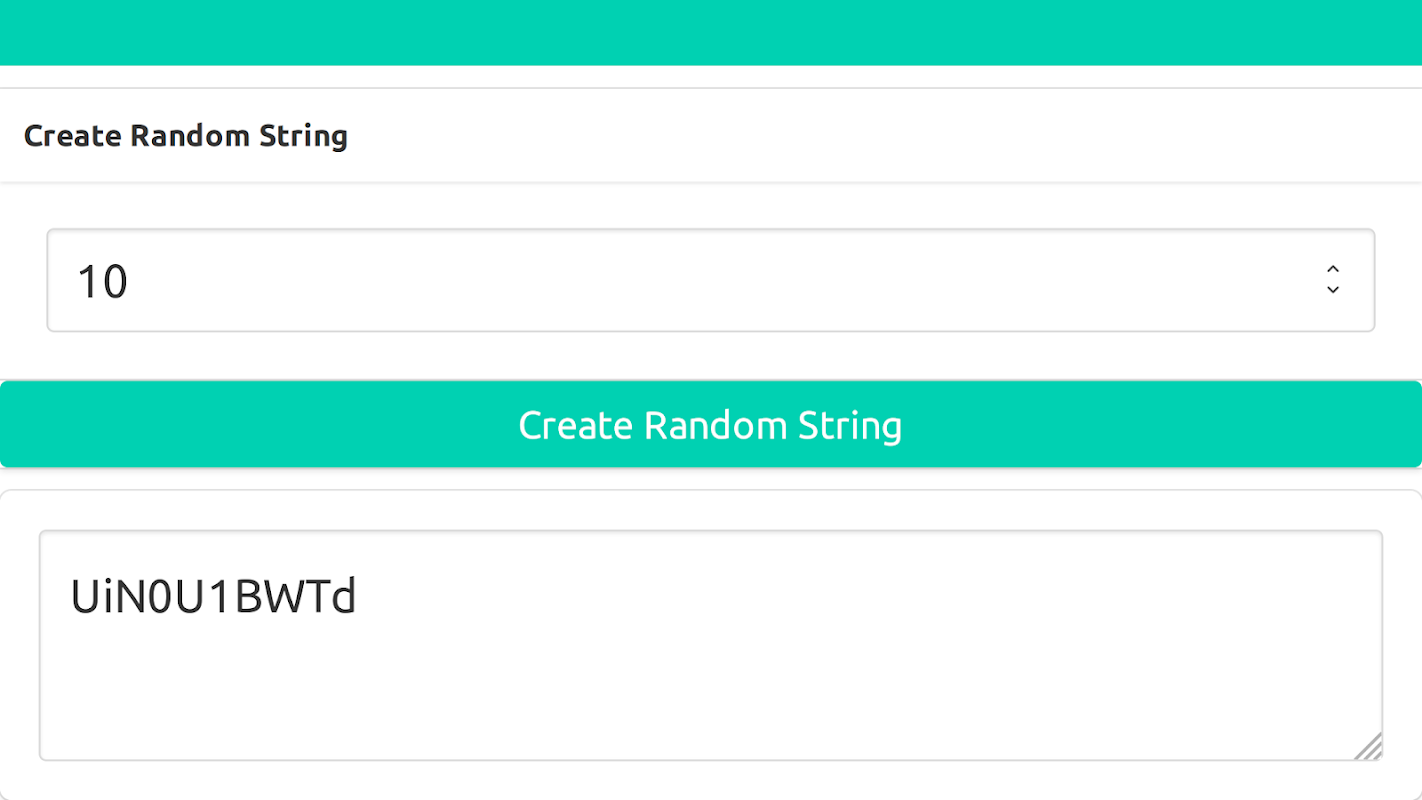Image resolution: width=1422 pixels, height=800 pixels.
Task: Click the teal header bar at top
Action: (x=710, y=32)
